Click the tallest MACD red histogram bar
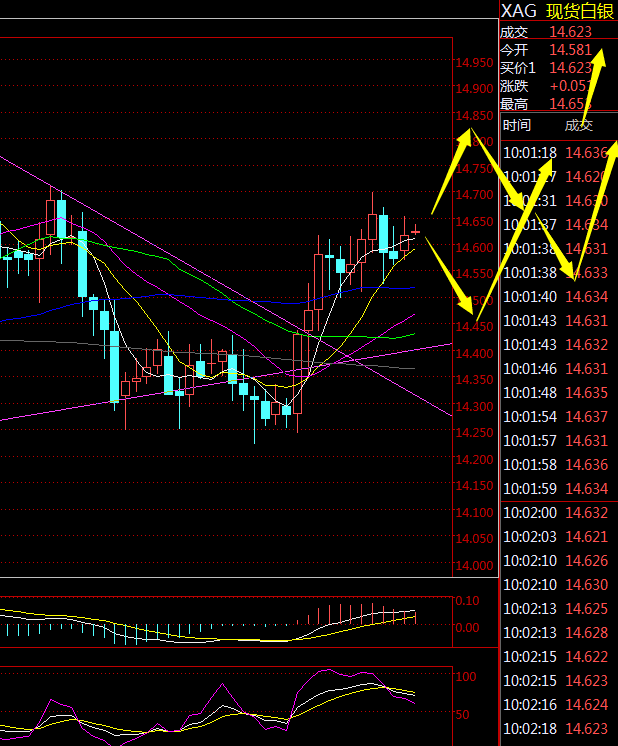This screenshot has width=618, height=746. (372, 614)
